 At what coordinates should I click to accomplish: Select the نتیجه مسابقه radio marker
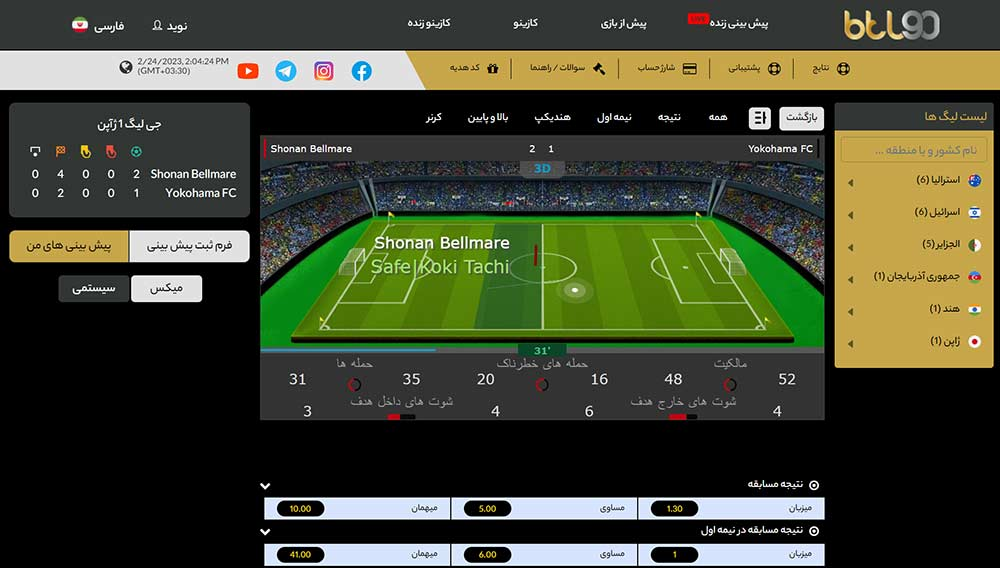[x=814, y=485]
